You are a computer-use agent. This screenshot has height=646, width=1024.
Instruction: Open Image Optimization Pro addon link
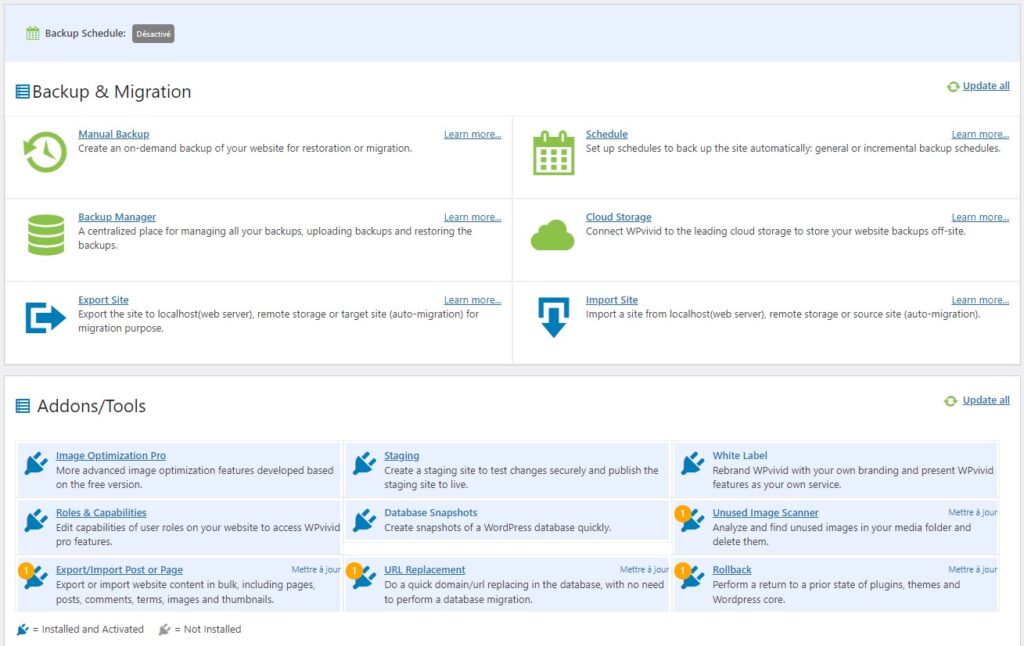111,455
